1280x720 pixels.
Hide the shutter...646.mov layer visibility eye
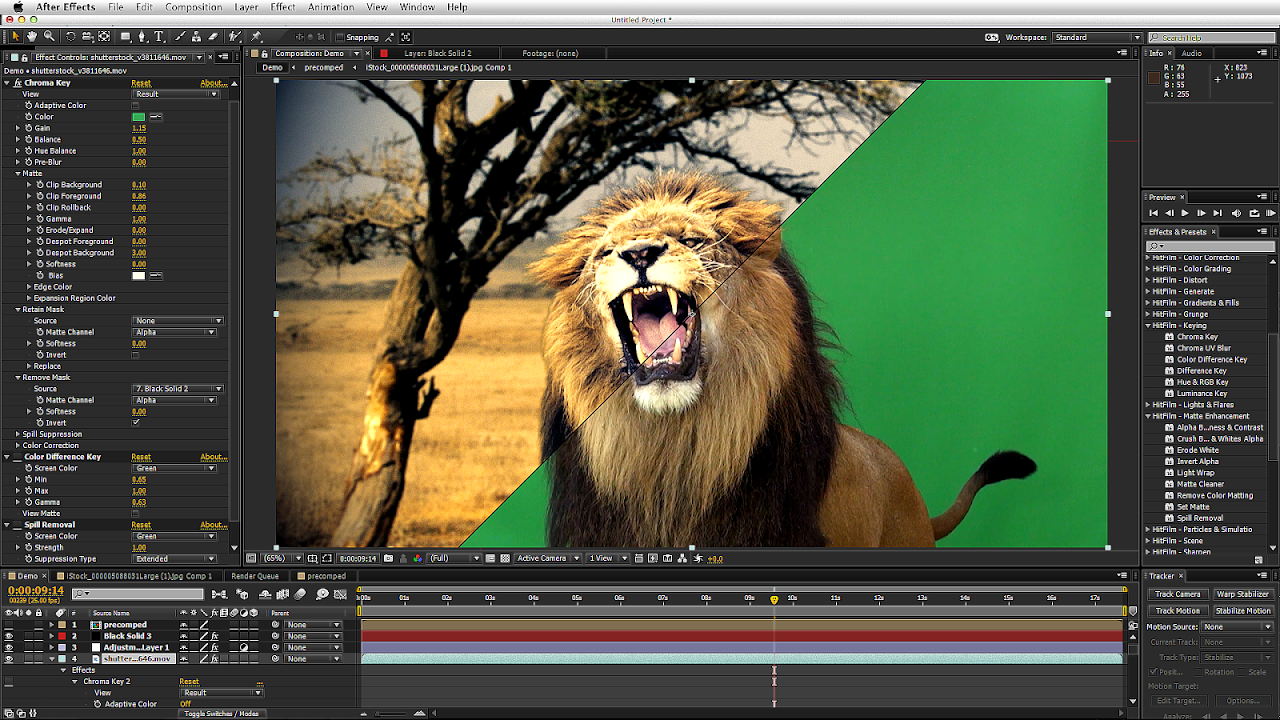pyautogui.click(x=9, y=657)
